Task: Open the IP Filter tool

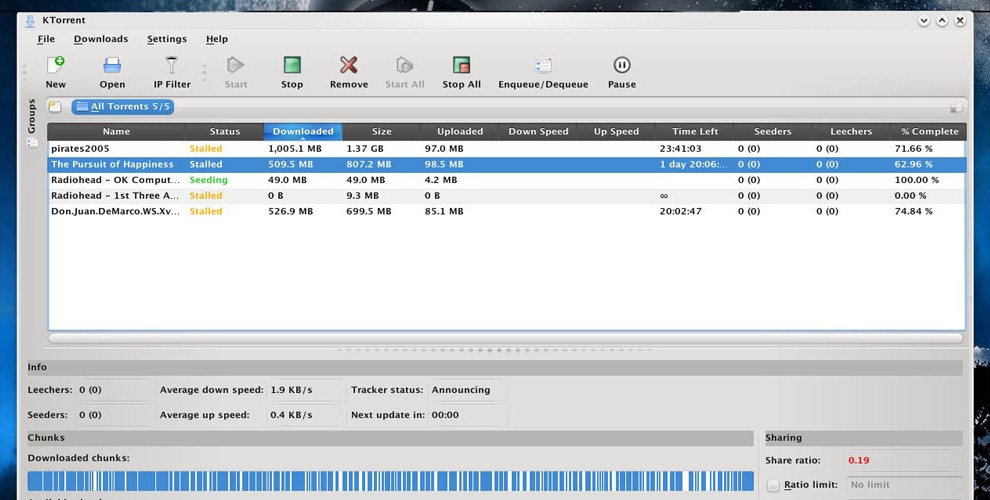Action: (x=171, y=66)
